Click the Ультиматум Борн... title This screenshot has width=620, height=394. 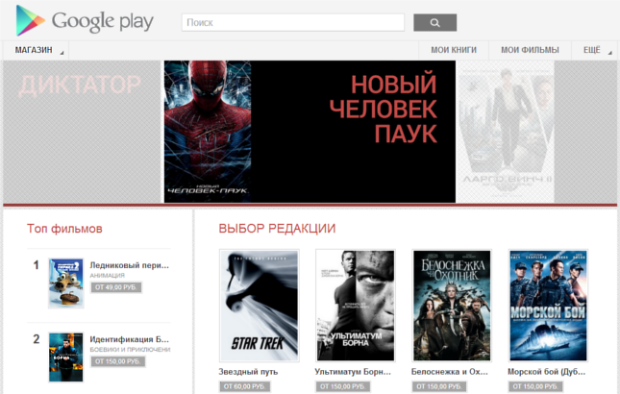pyautogui.click(x=353, y=372)
